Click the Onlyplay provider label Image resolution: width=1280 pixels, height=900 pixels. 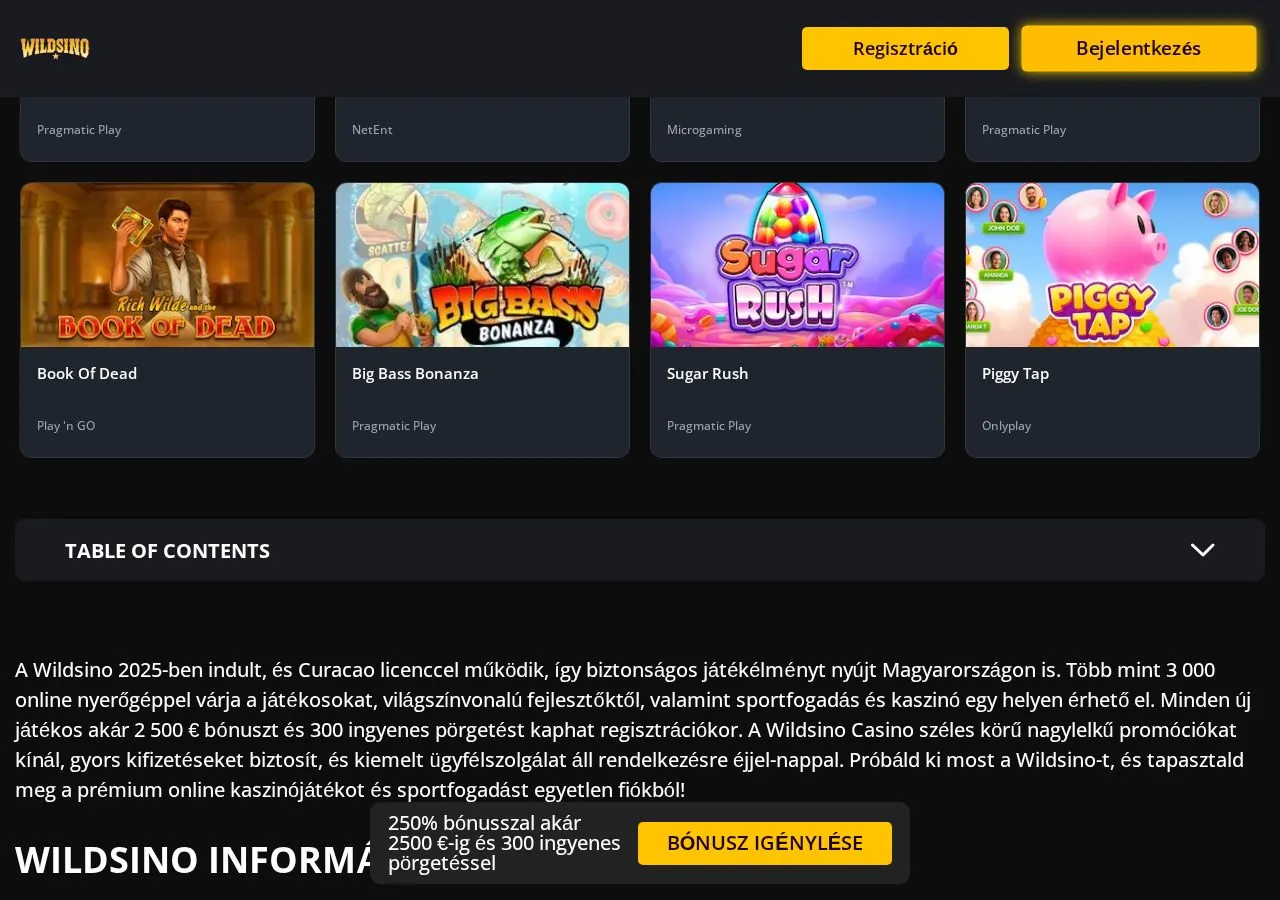pyautogui.click(x=1006, y=425)
